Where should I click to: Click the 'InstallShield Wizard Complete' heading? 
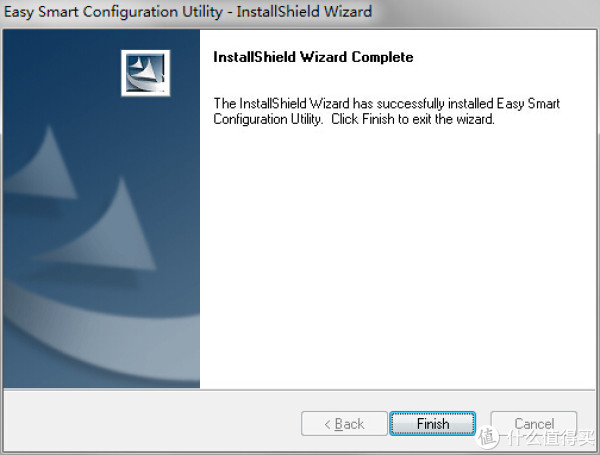[313, 57]
